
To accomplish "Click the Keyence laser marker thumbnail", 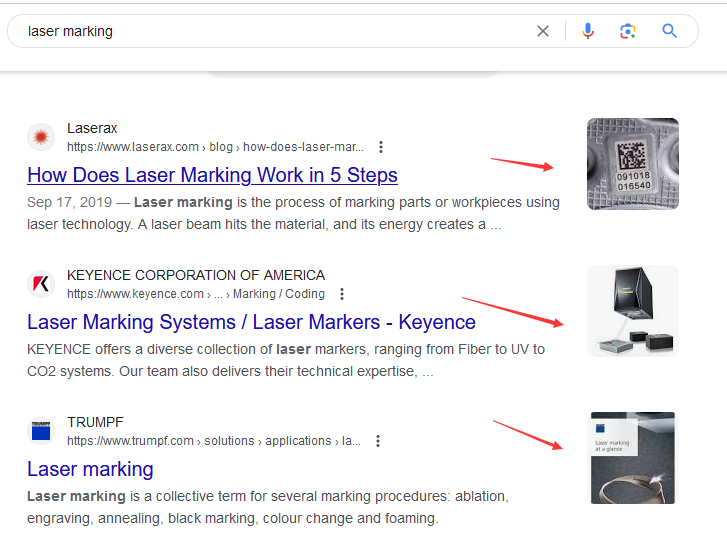I will [632, 311].
